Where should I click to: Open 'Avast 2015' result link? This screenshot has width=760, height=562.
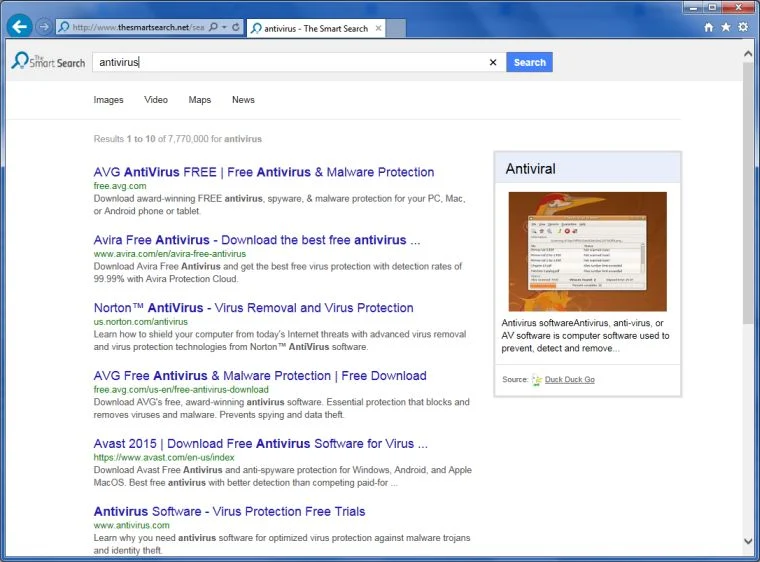click(x=261, y=444)
